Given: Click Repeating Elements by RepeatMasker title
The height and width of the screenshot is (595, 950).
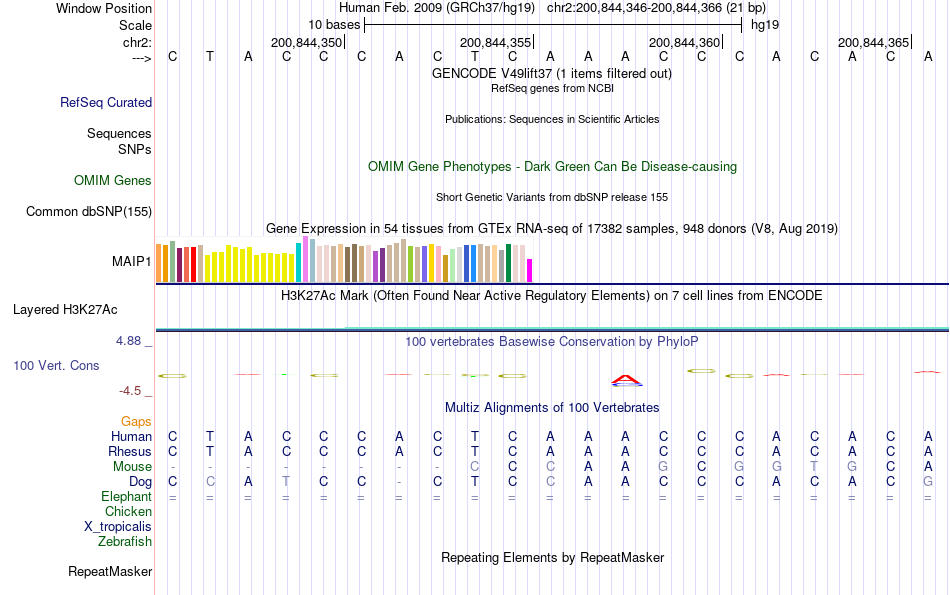Looking at the screenshot, I should pyautogui.click(x=552, y=557).
